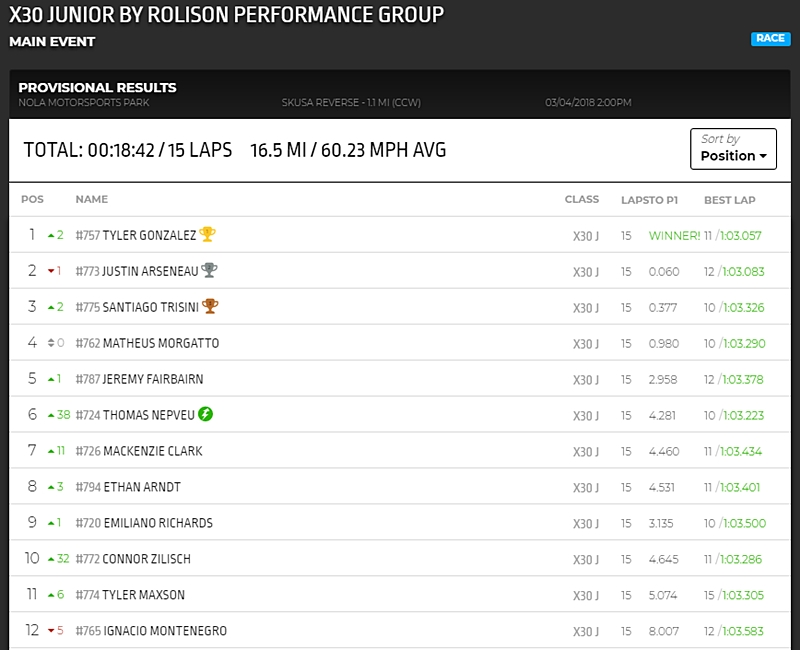This screenshot has width=800, height=650.
Task: Click the silver trophy beside Justin Arseneau
Action: pyautogui.click(x=209, y=271)
